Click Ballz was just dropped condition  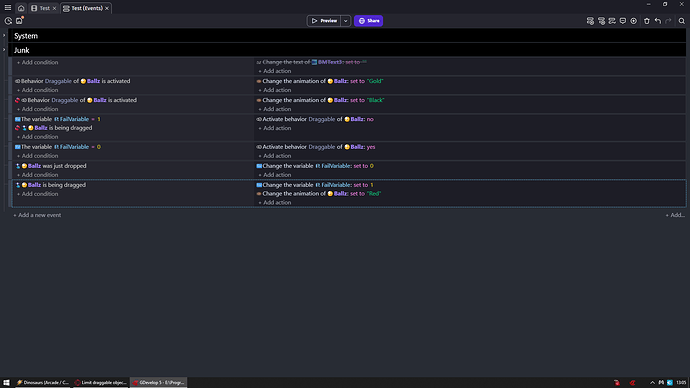tap(51, 166)
